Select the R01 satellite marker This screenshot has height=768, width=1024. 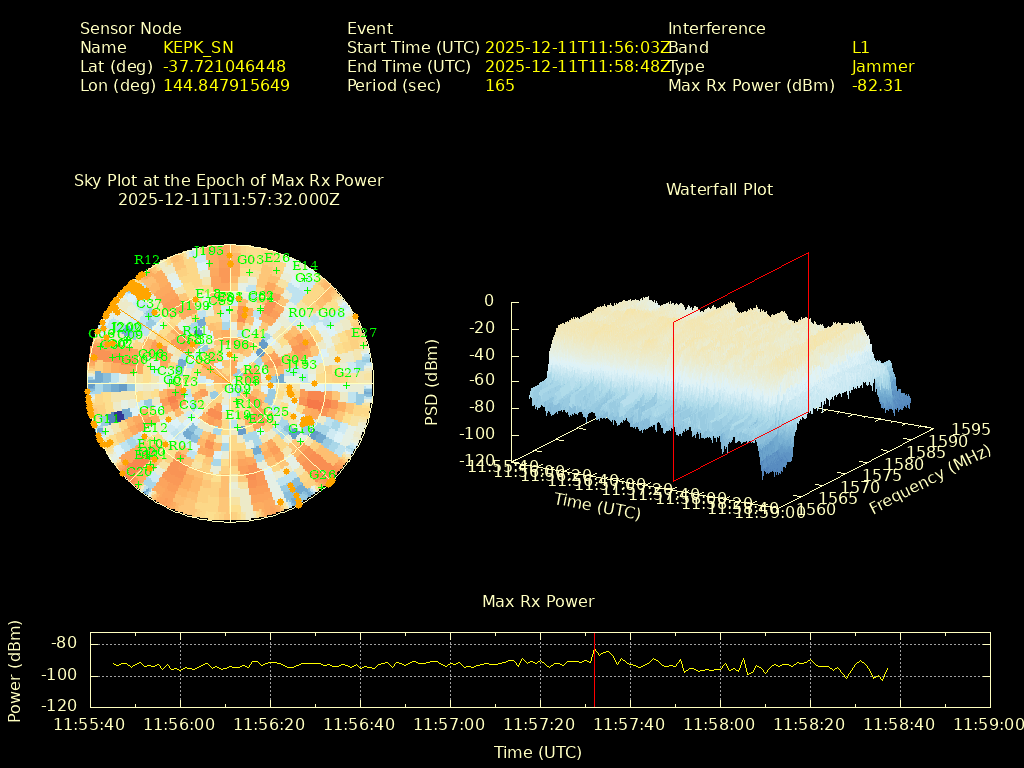click(181, 458)
